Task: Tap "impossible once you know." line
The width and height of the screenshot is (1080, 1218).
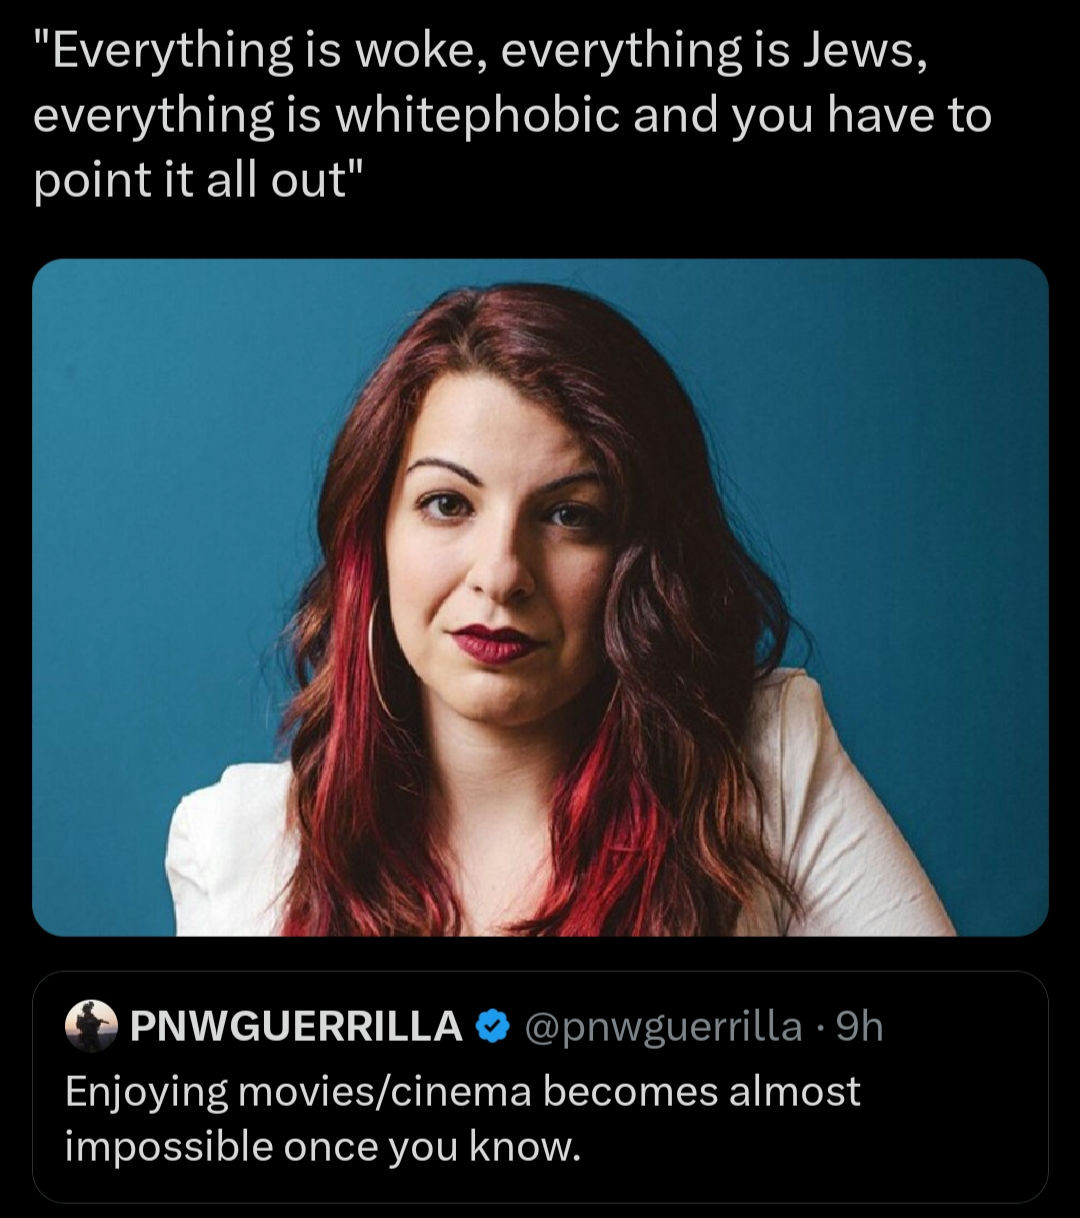Action: coord(323,1147)
